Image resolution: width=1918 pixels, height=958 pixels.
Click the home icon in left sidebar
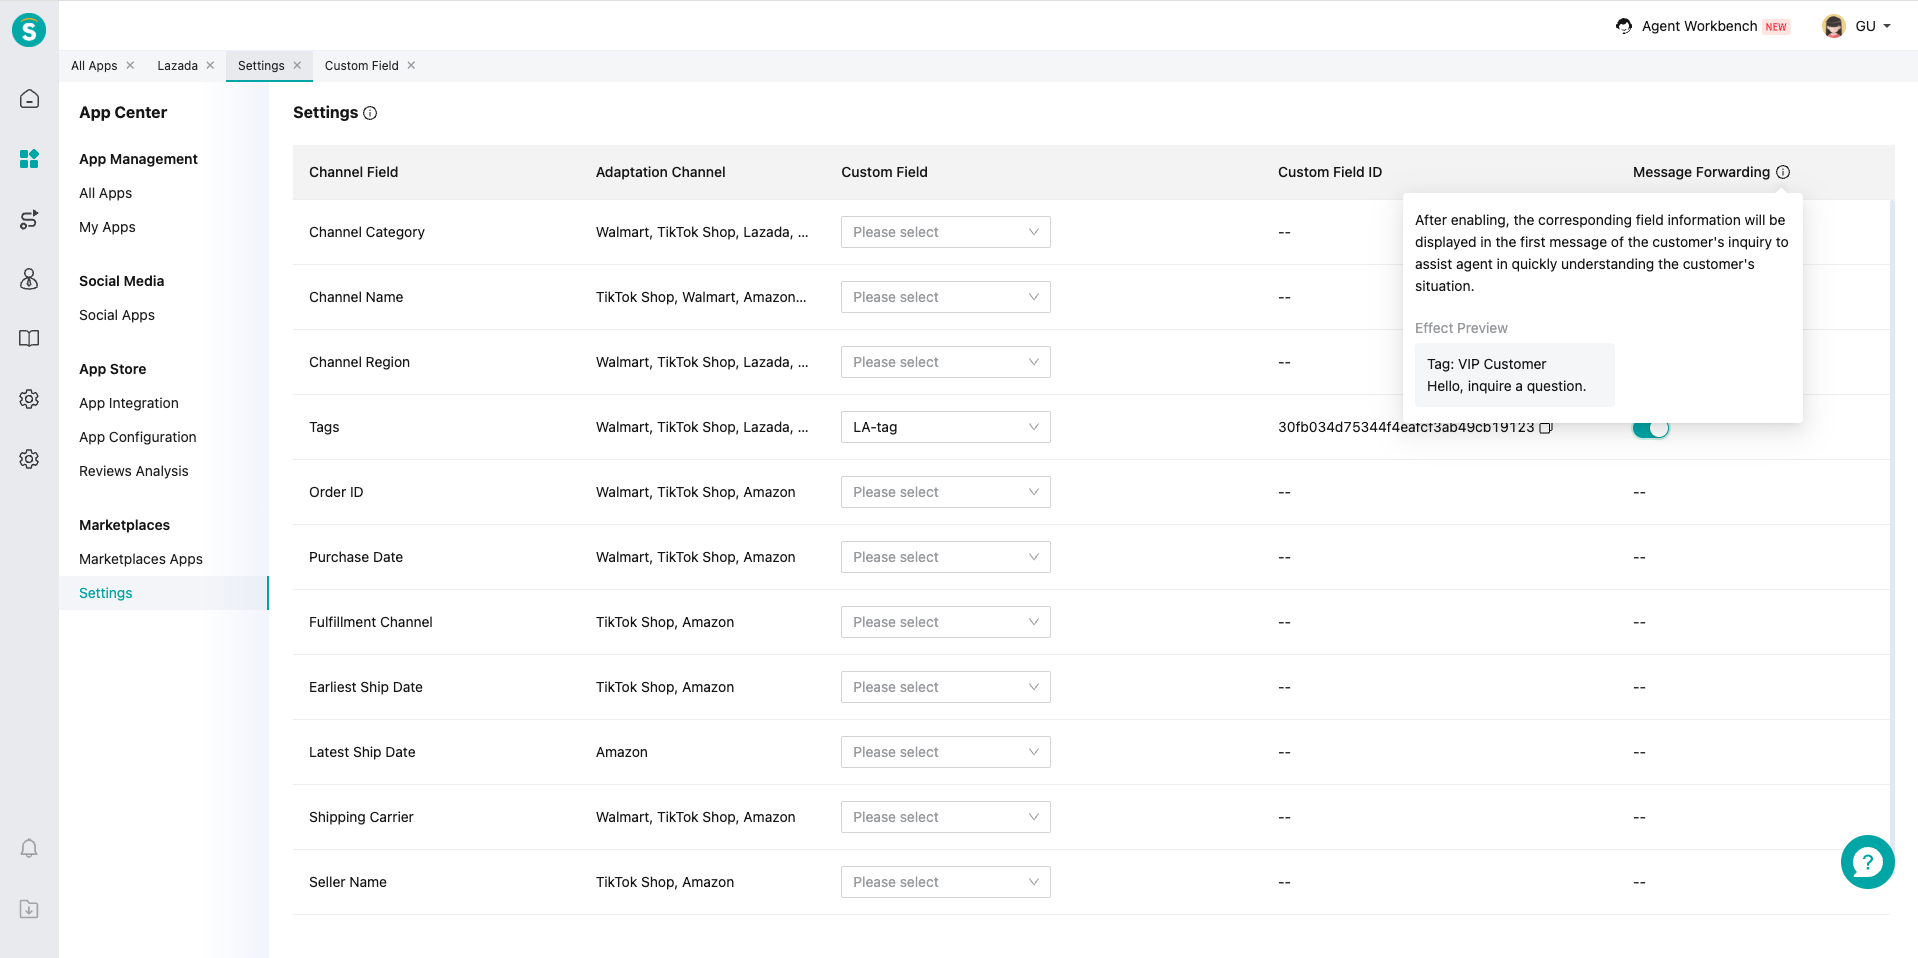coord(29,99)
